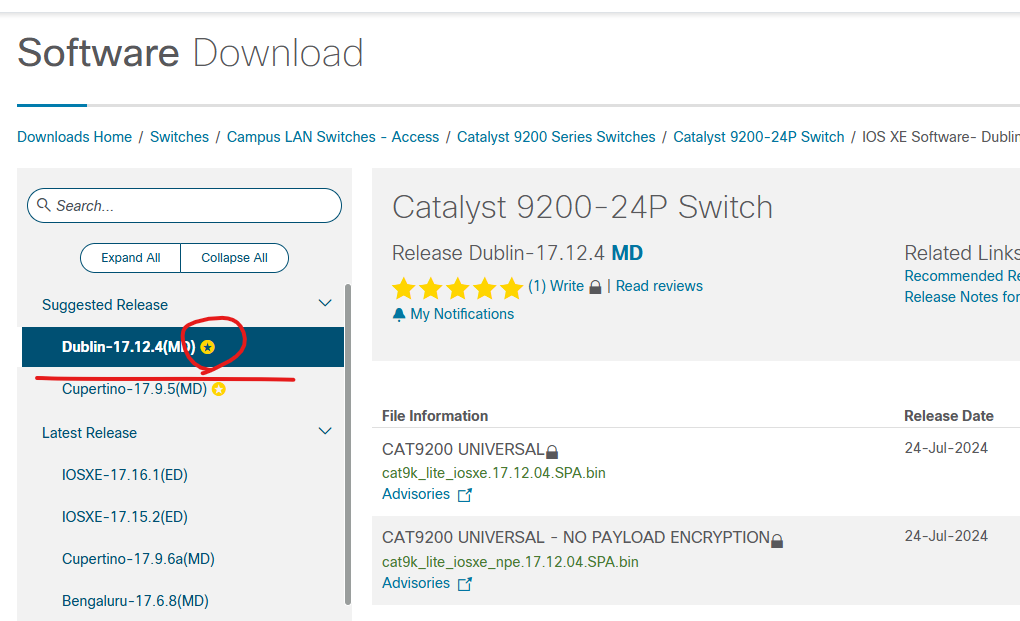1020x621 pixels.
Task: Open Catalyst 9200 Series Switches breadcrumb
Action: (x=556, y=137)
